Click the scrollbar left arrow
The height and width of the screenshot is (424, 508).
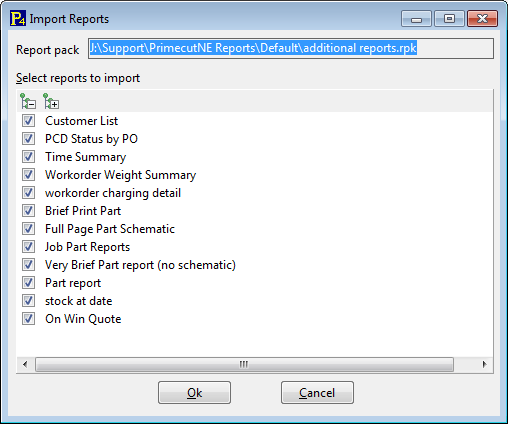pos(25,364)
